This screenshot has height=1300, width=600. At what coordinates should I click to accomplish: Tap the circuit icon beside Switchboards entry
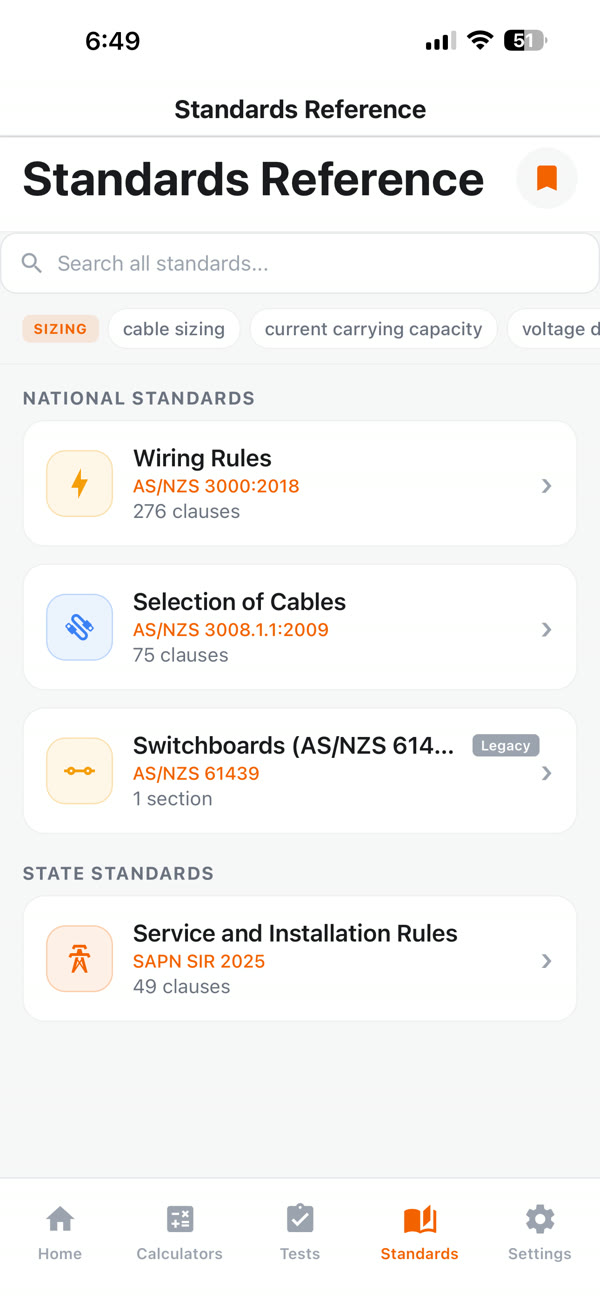coord(79,770)
